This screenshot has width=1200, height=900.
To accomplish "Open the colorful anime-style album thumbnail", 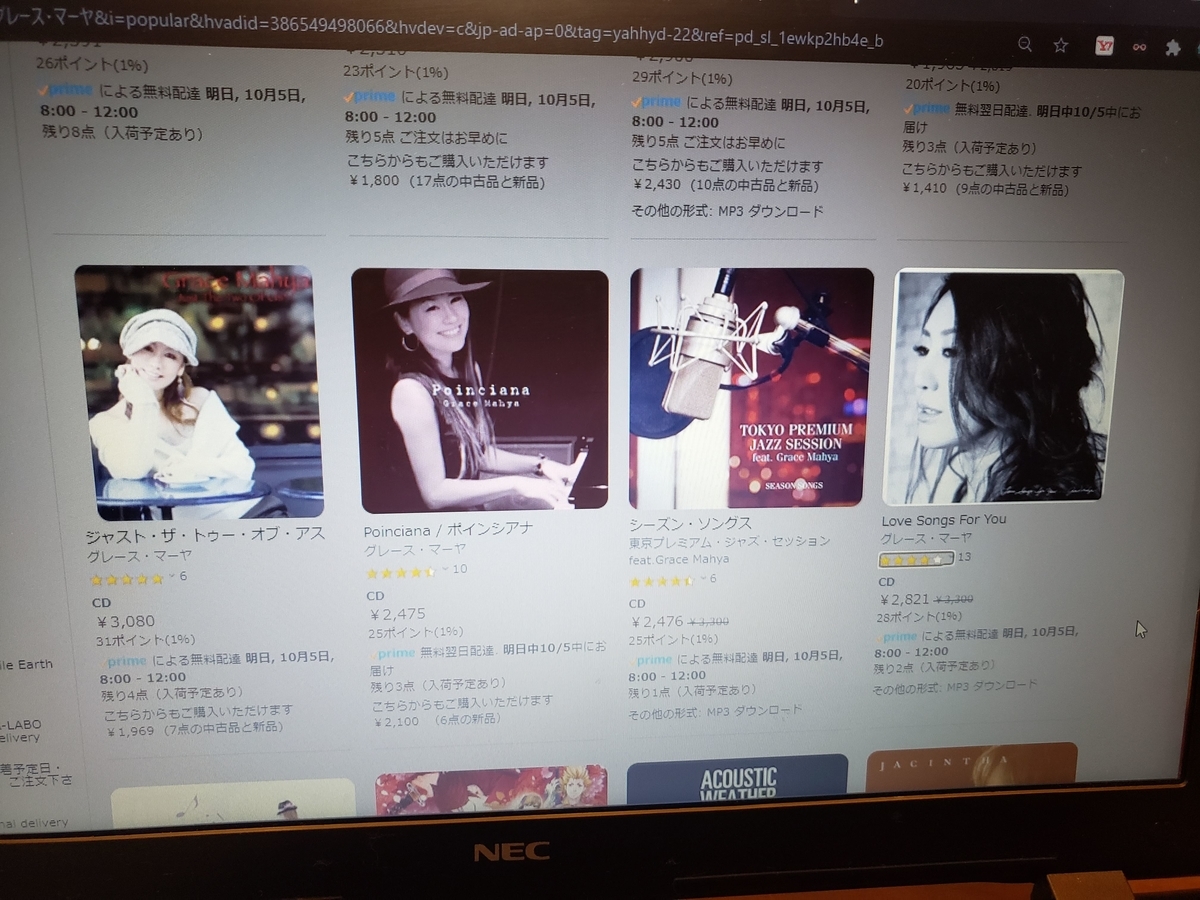I will click(491, 790).
